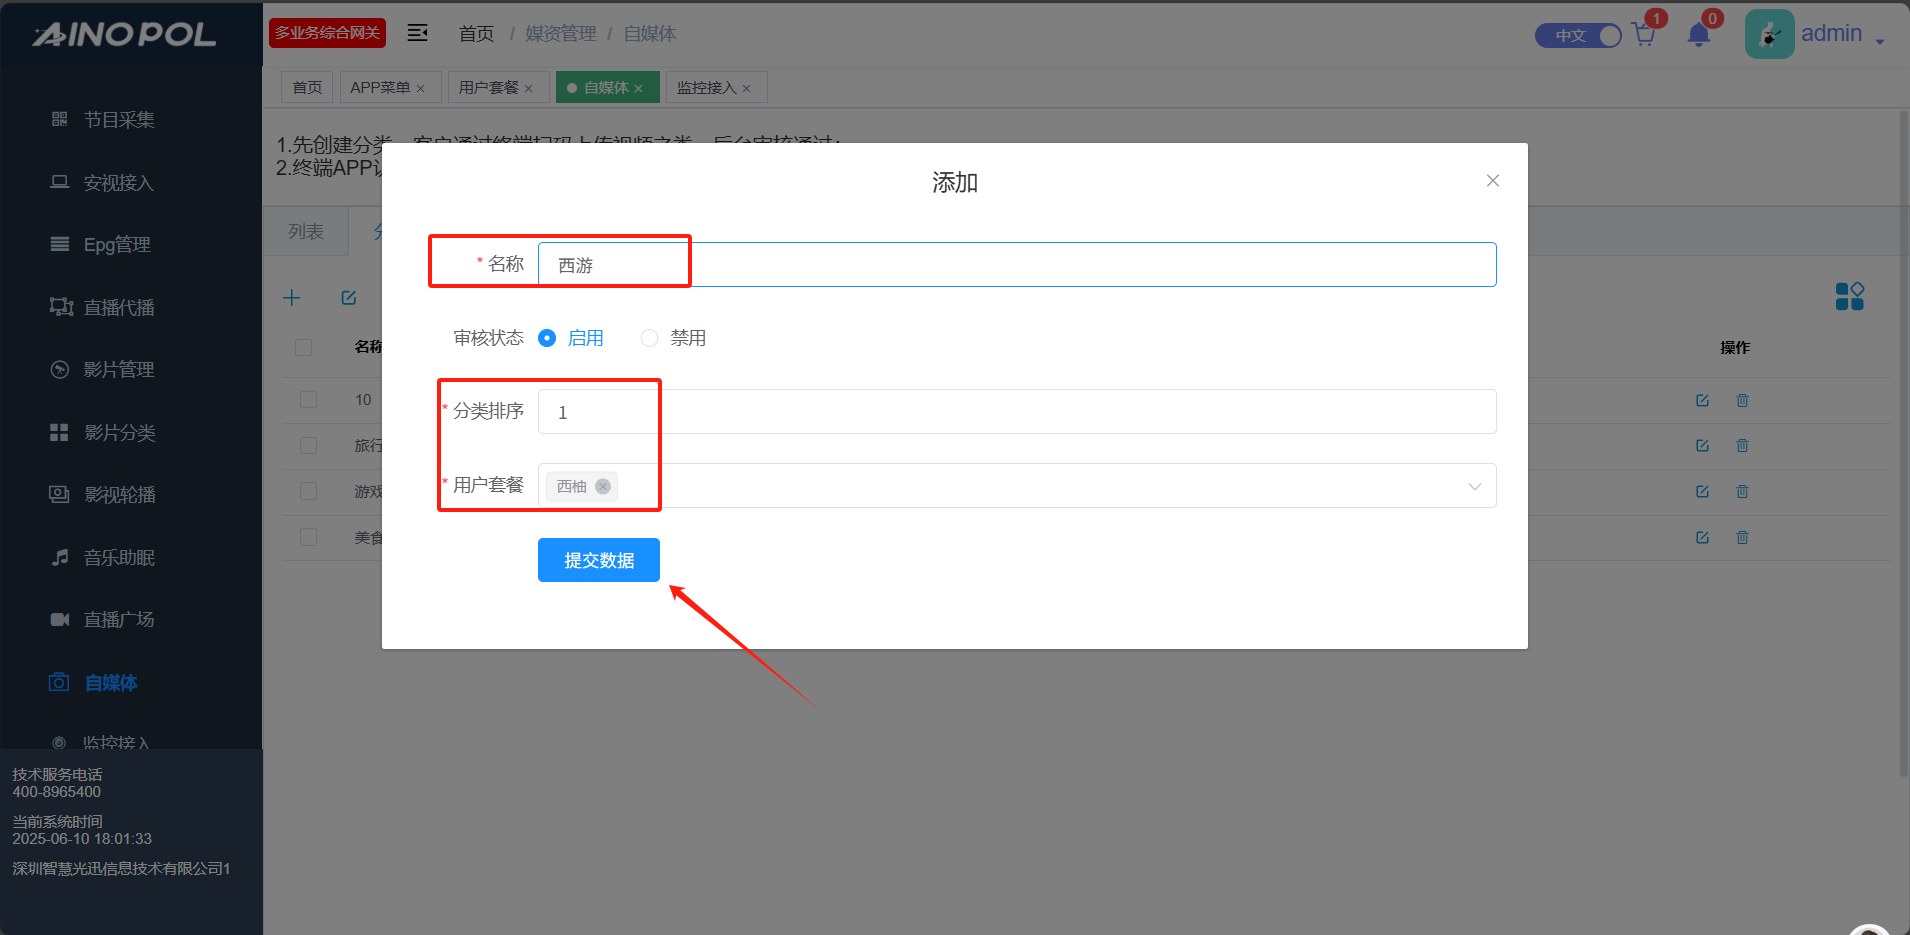Close the 添加 dialog
1910x935 pixels.
click(x=1492, y=181)
